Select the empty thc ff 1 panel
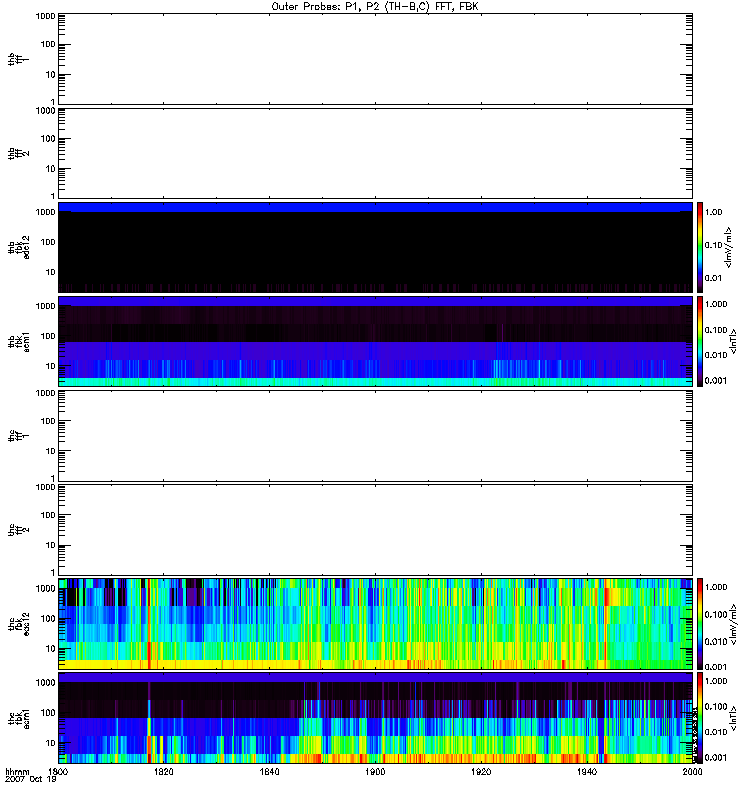The width and height of the screenshot is (750, 800). 375,435
